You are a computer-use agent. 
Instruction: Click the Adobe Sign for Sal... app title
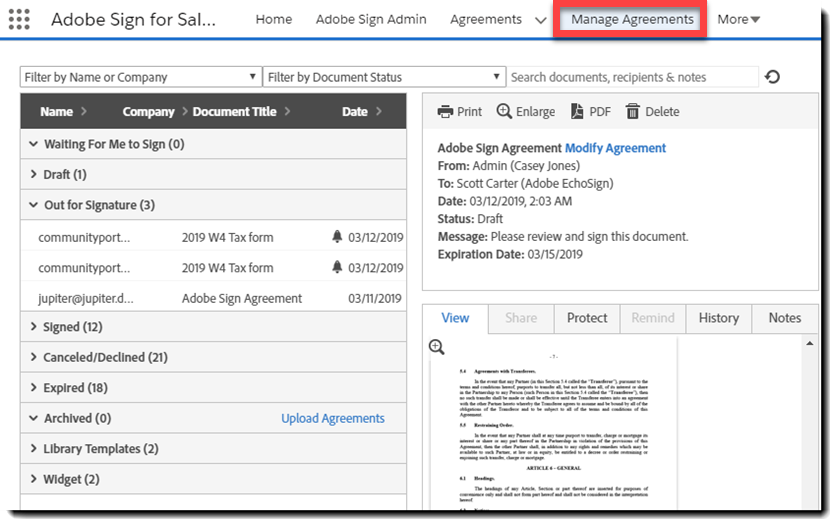point(133,20)
